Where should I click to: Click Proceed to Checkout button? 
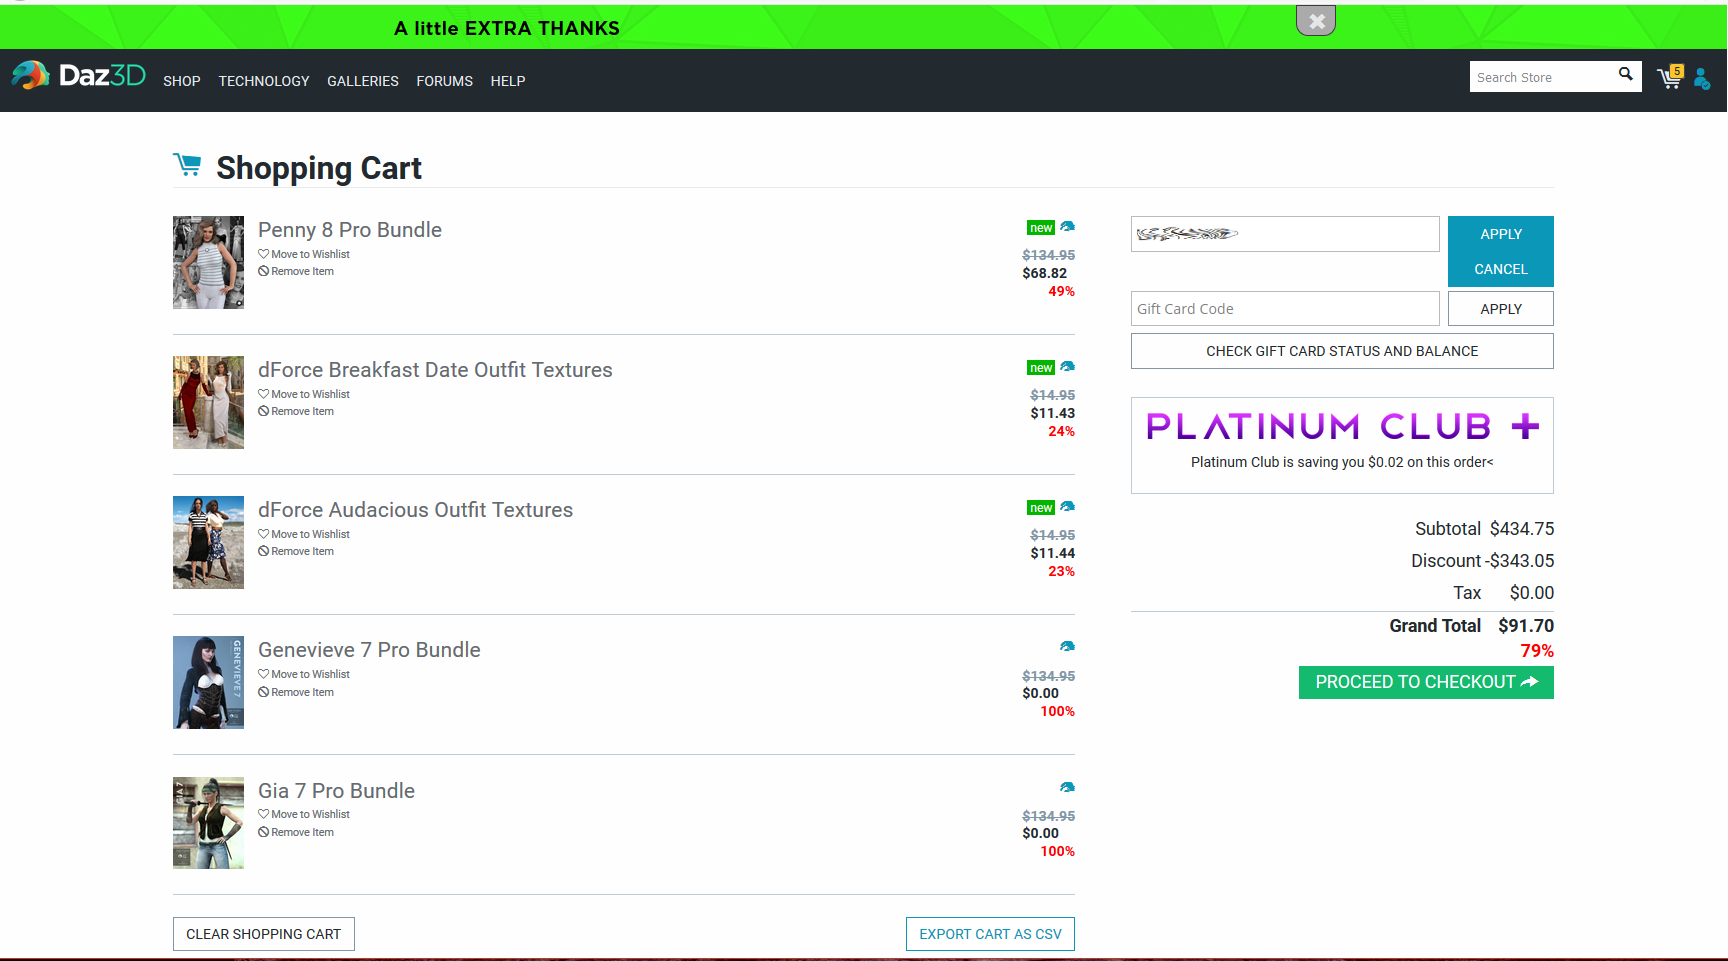(1426, 682)
